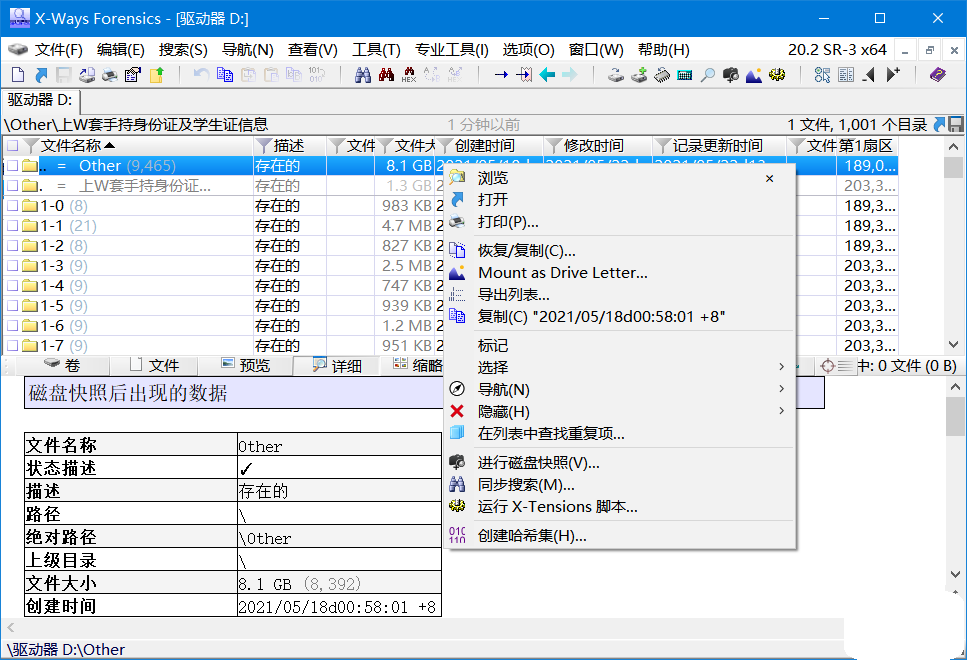Click the Open Disk toolbar icon
The image size is (967, 660).
(x=615, y=75)
